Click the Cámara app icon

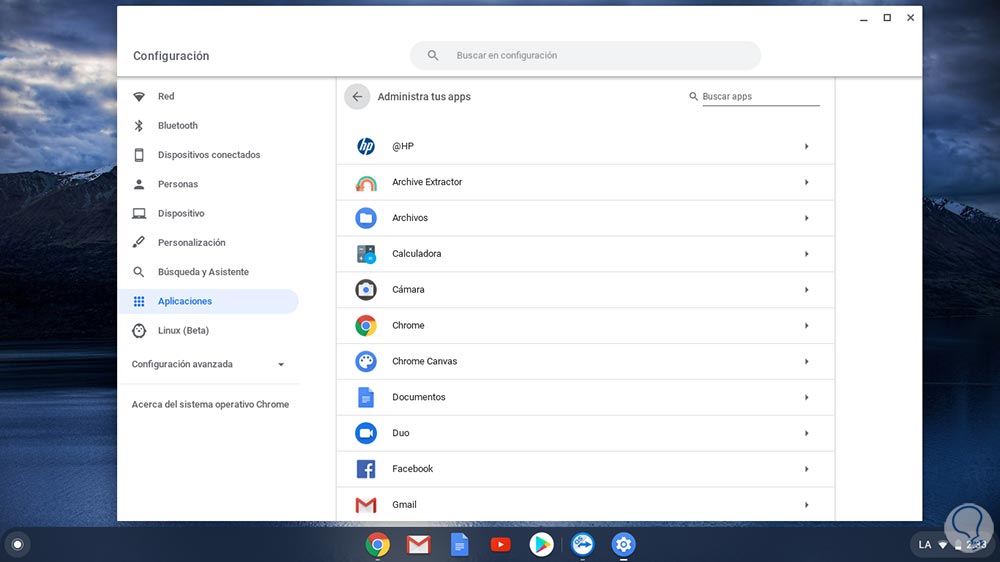tap(365, 290)
